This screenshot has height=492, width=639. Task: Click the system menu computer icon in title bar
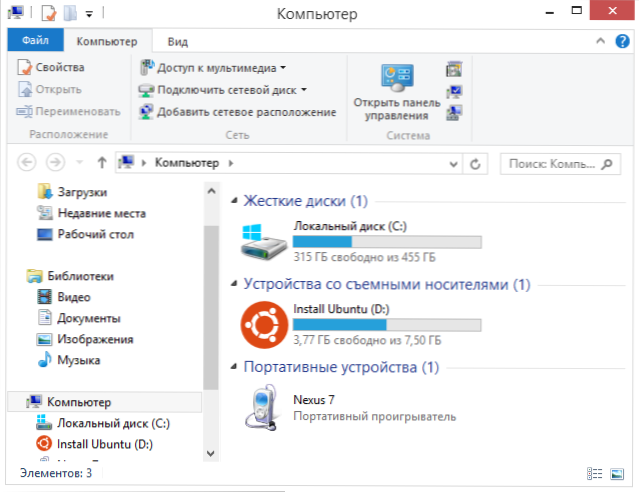click(x=15, y=13)
